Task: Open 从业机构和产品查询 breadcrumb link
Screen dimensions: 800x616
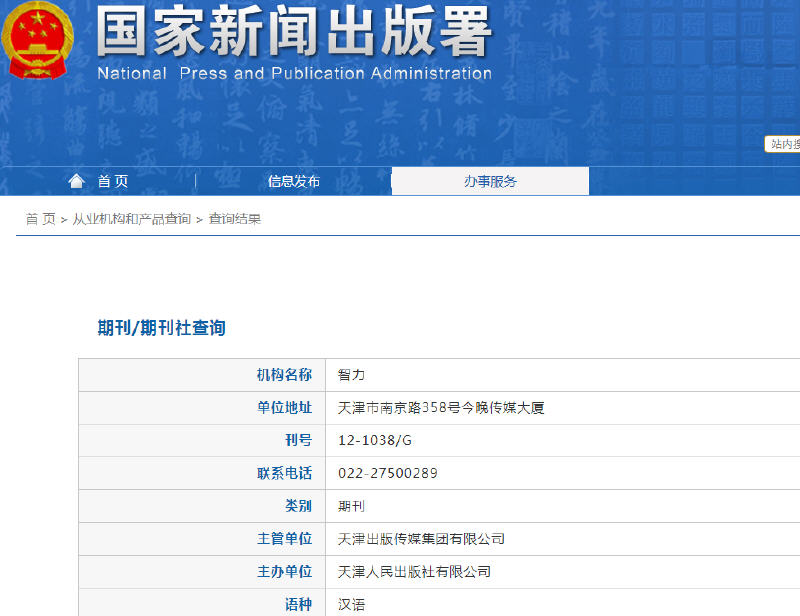Action: coord(132,219)
